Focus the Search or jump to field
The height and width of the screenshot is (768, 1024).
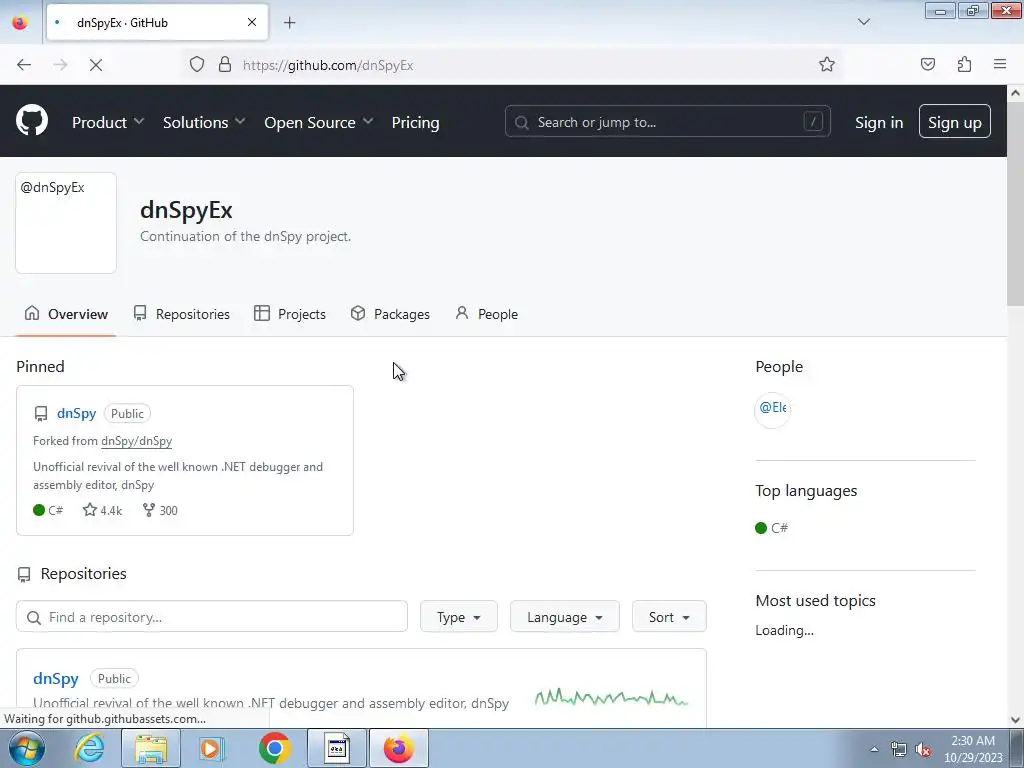(x=667, y=121)
